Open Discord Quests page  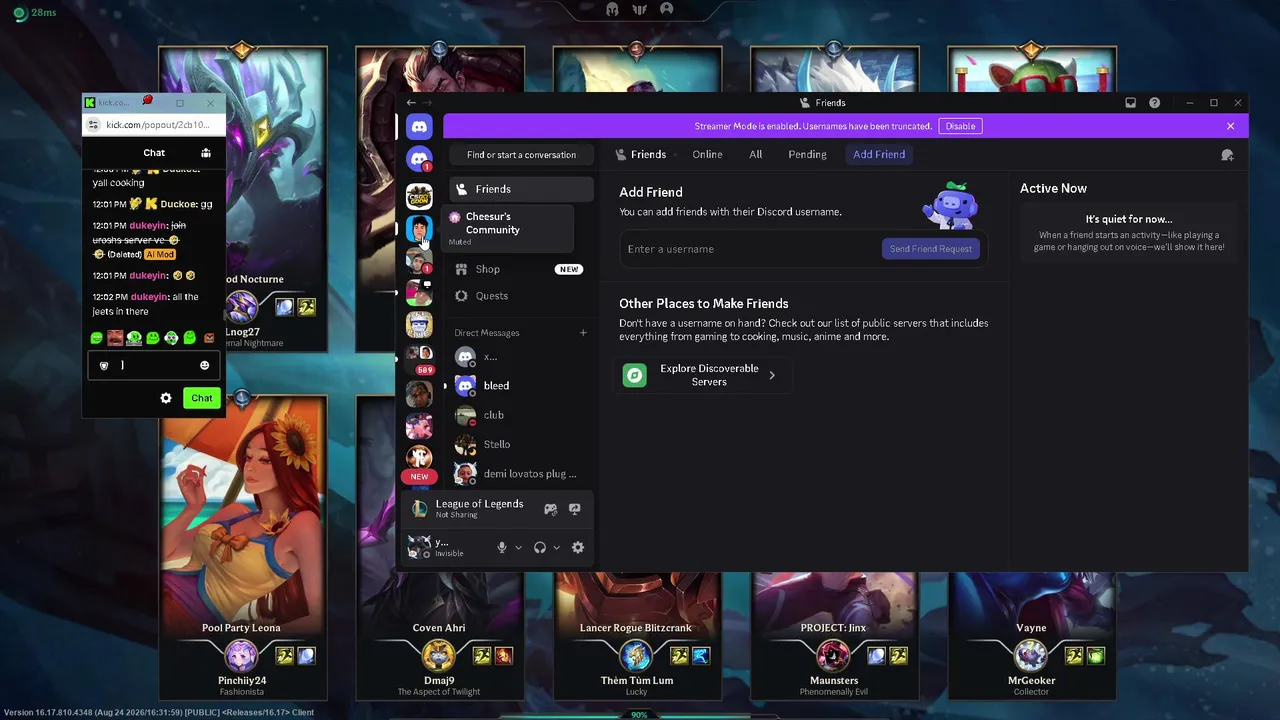(x=521, y=296)
